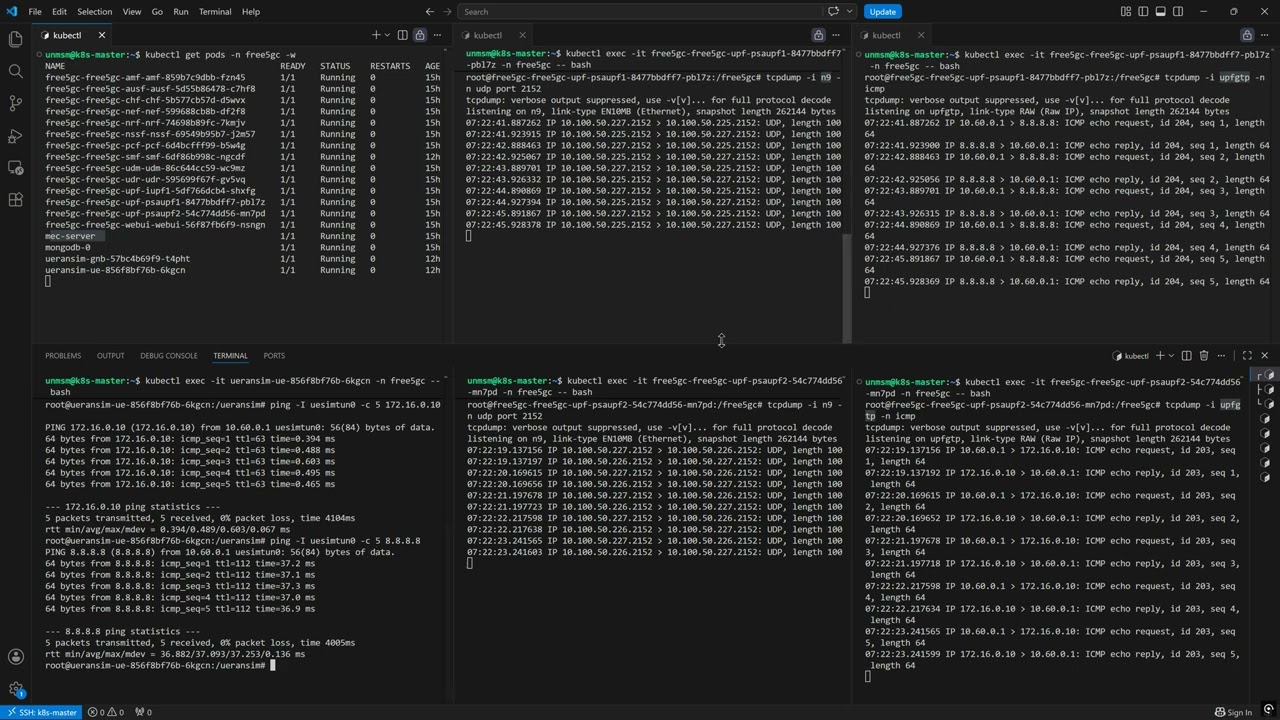Switch to the DEBUG CONSOLE panel tab
Viewport: 1280px width, 720px height.
click(169, 355)
